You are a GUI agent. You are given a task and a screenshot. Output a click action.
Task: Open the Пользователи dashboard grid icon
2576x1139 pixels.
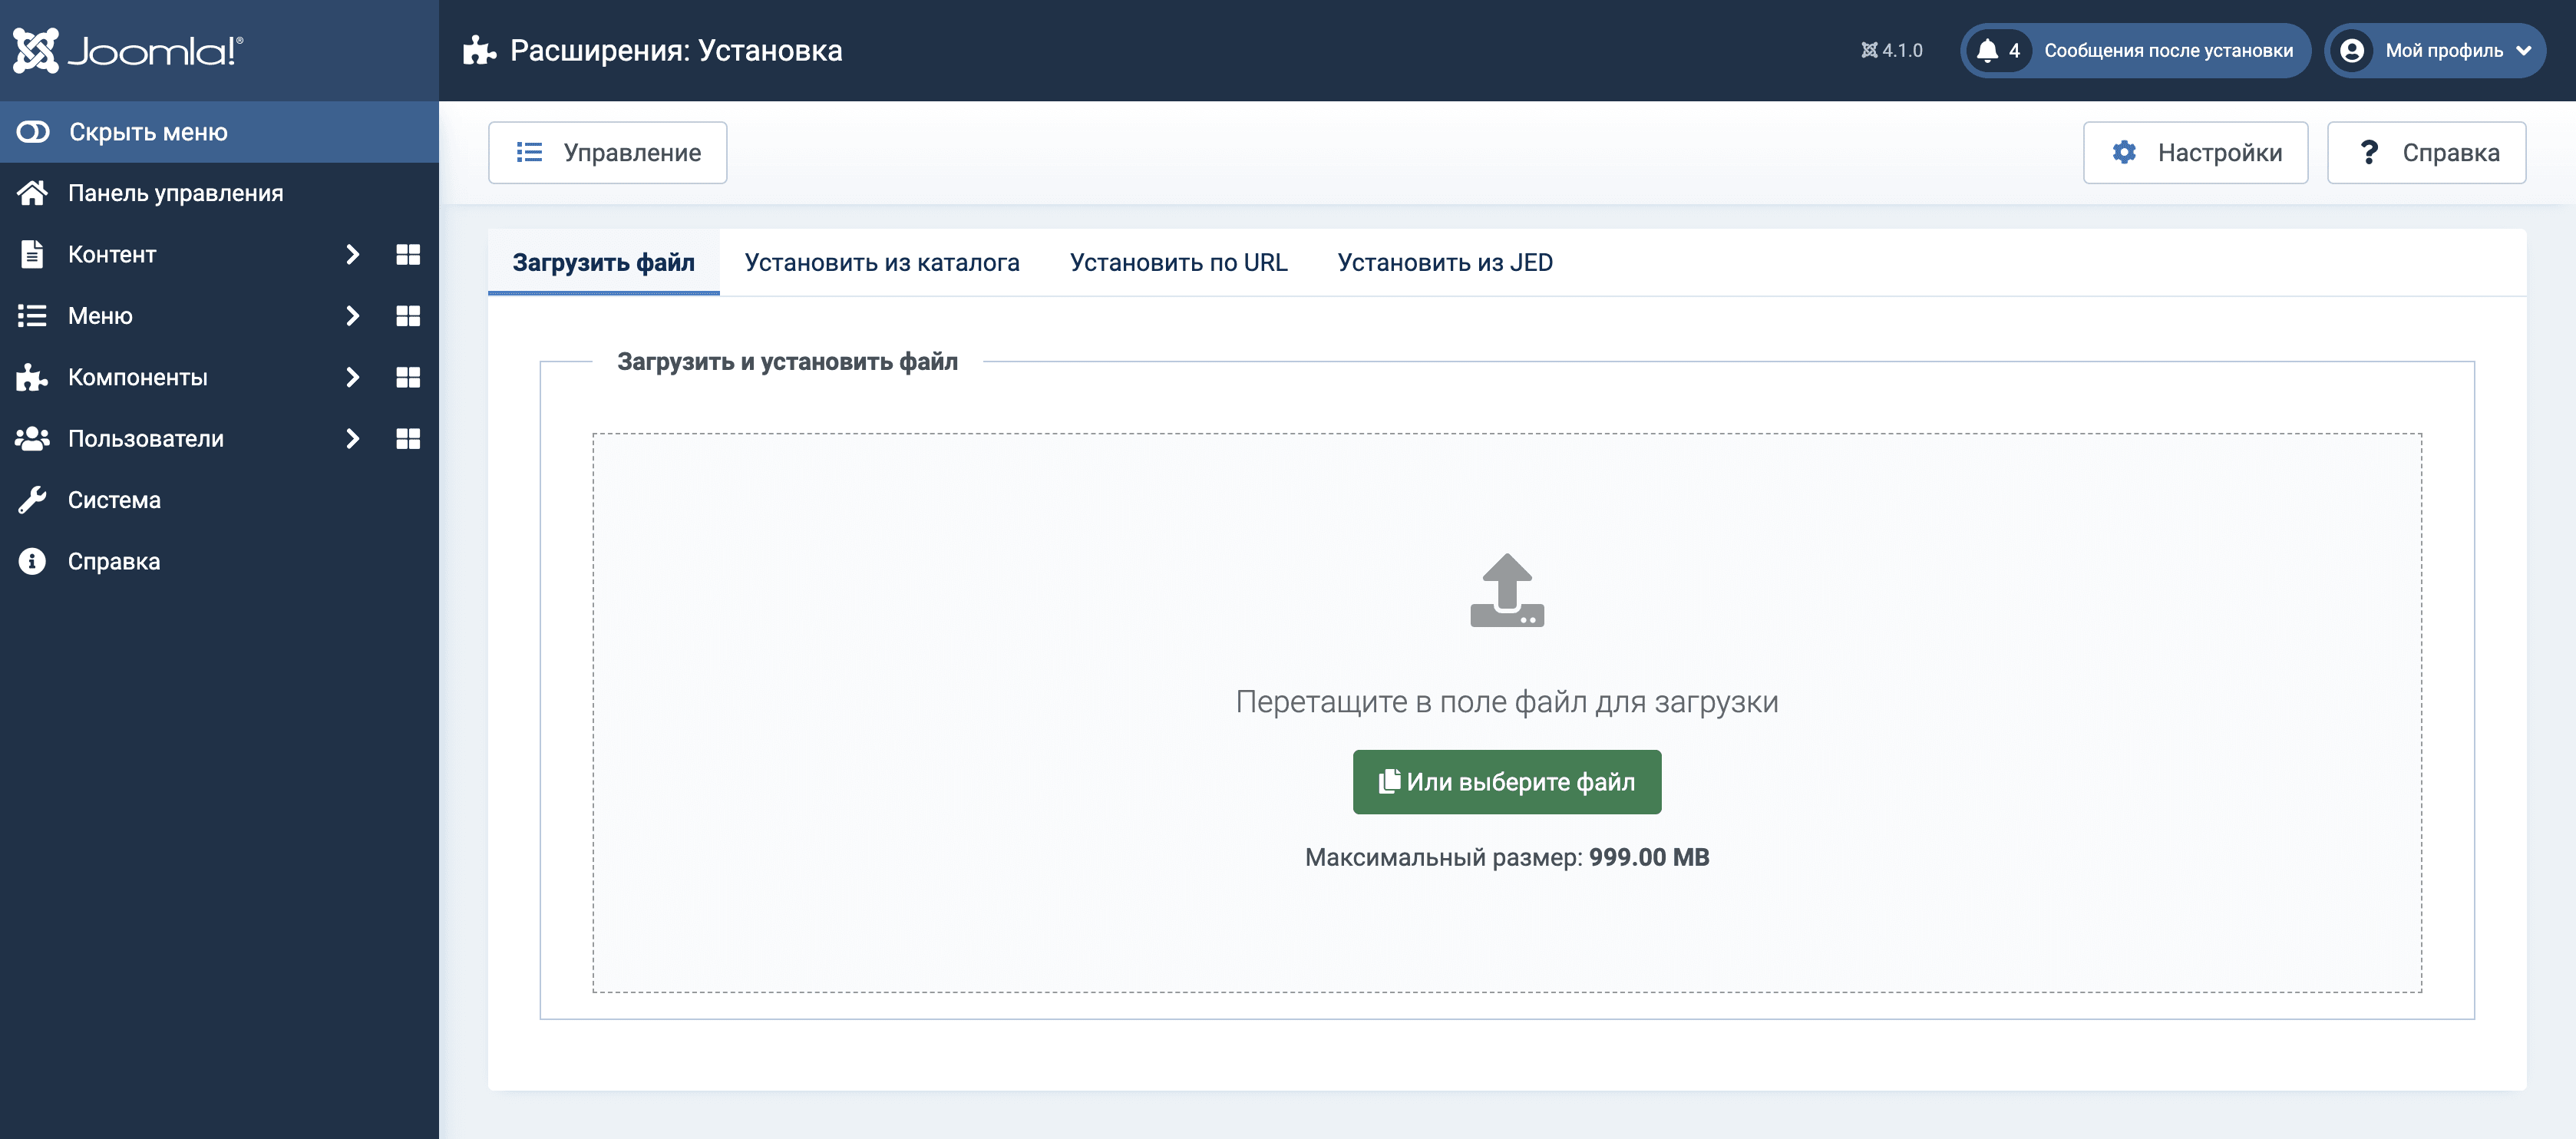coord(407,439)
